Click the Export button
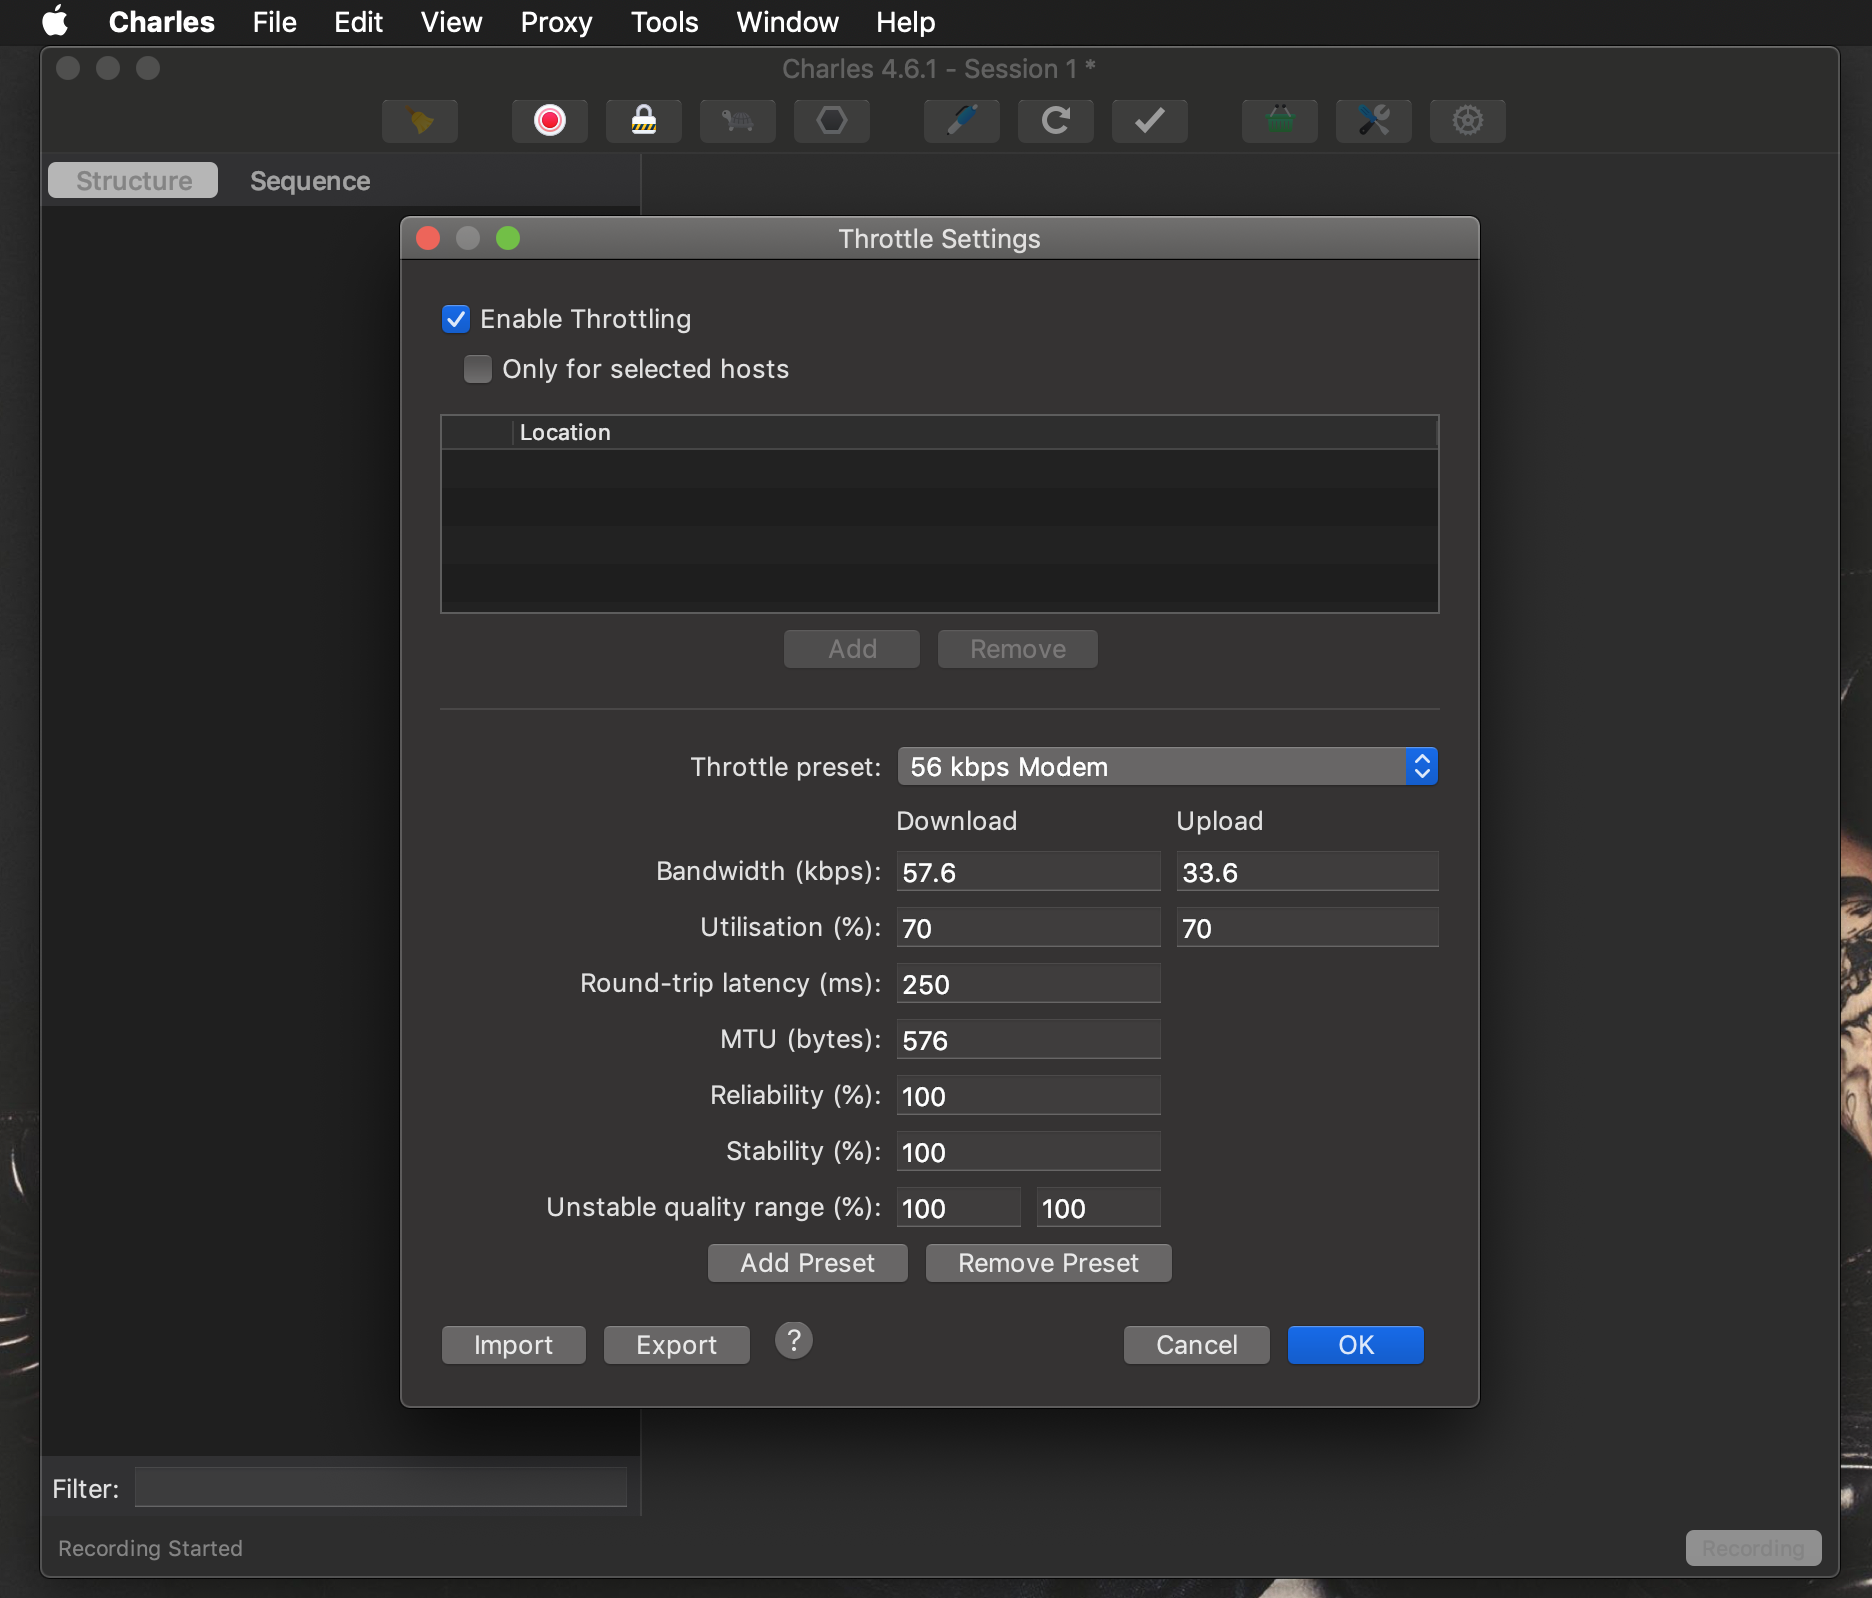This screenshot has width=1872, height=1598. (676, 1344)
